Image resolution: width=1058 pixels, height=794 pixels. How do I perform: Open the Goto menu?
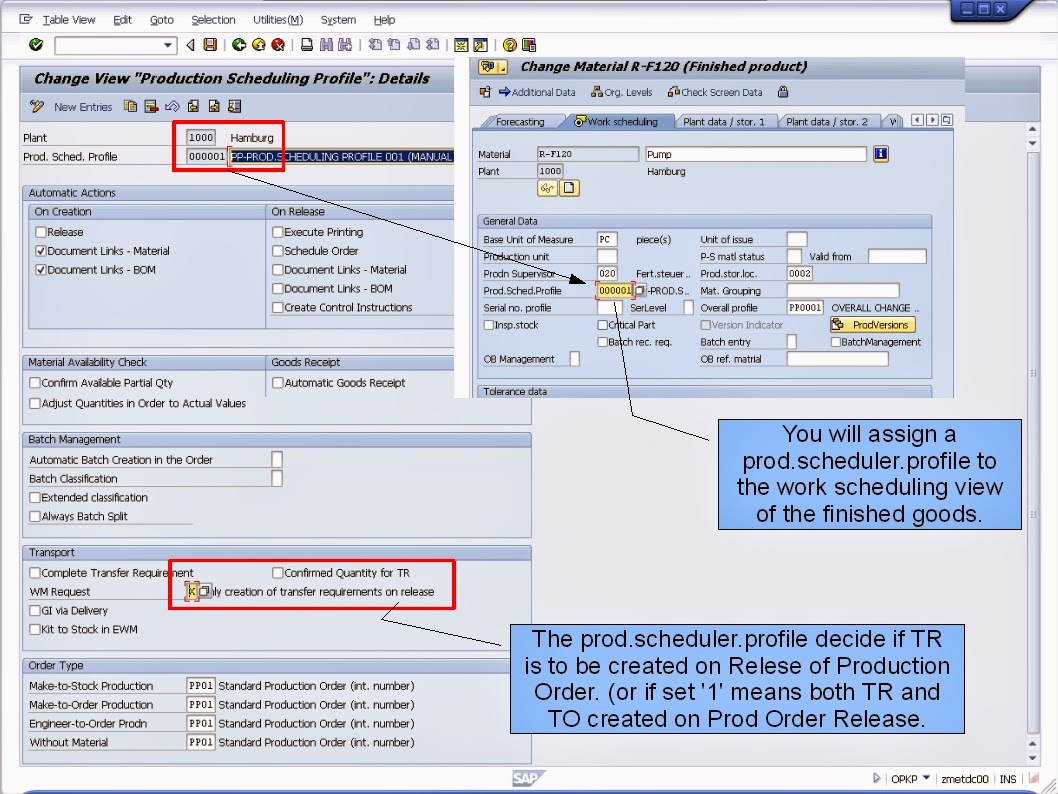pyautogui.click(x=162, y=20)
